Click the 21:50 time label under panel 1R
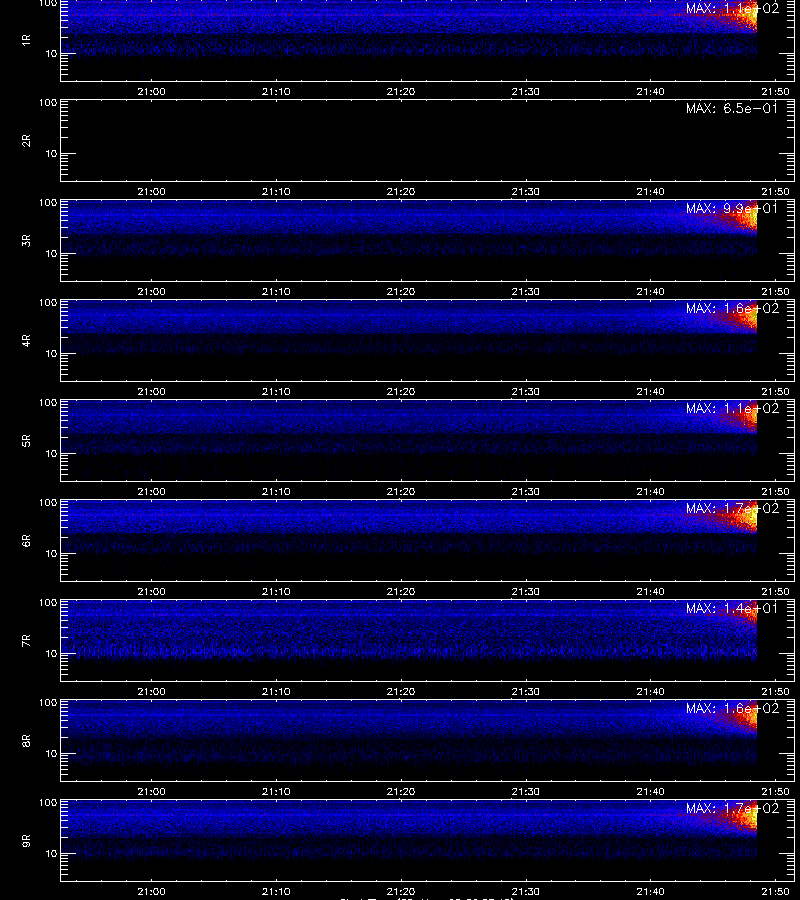This screenshot has width=800, height=900. [775, 92]
